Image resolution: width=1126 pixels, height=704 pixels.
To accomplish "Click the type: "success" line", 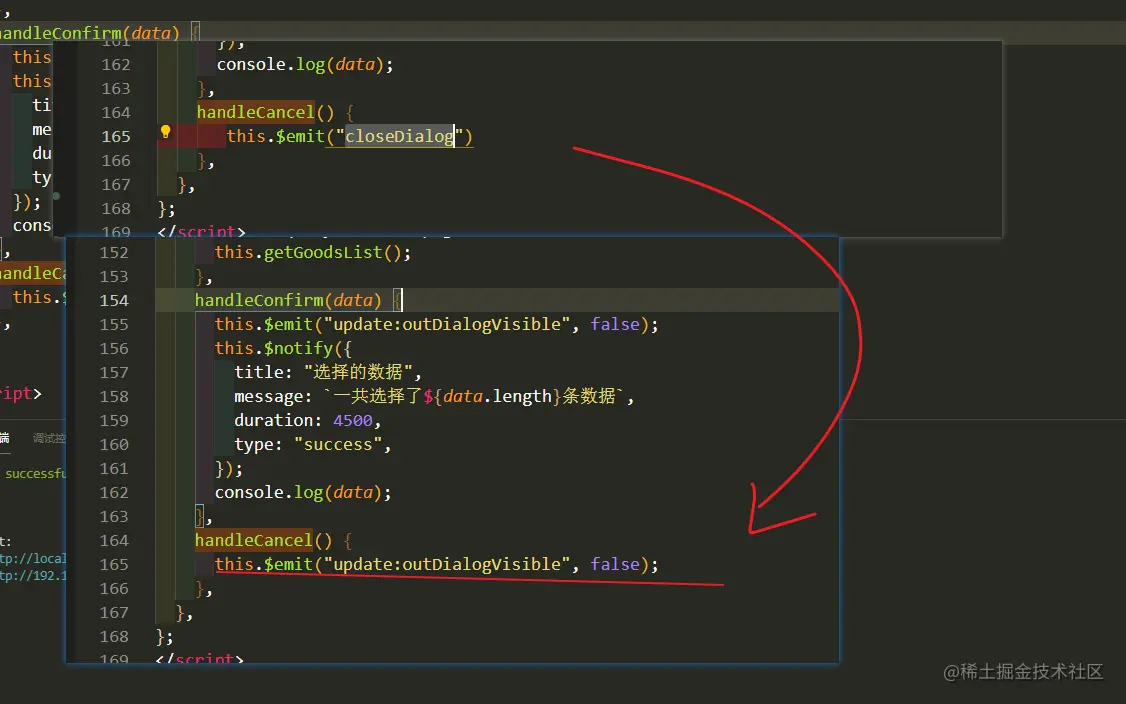I will [312, 445].
